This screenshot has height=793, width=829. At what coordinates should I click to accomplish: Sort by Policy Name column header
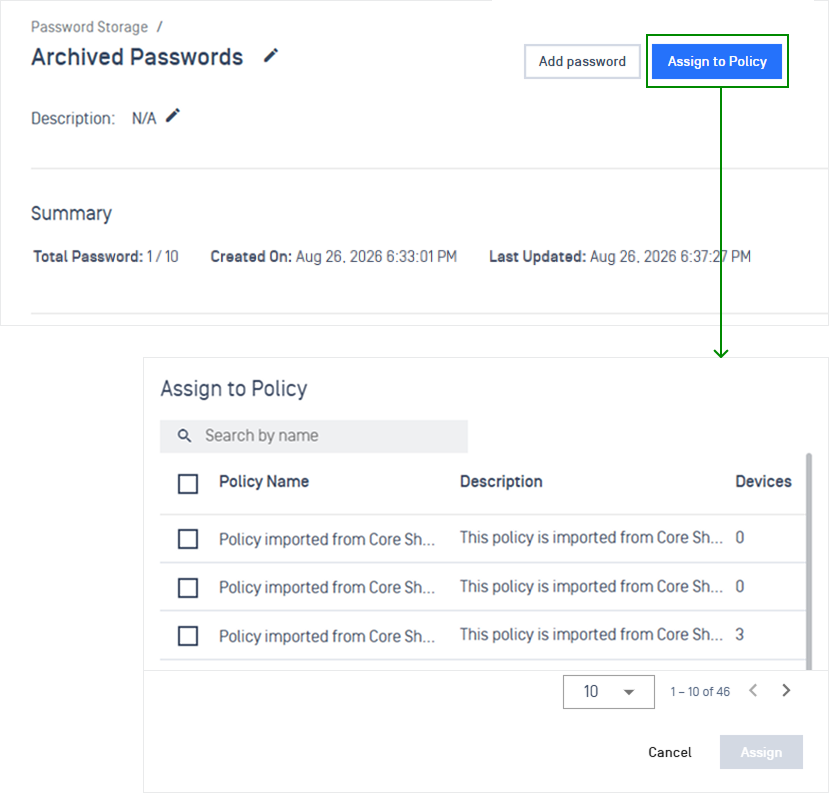pyautogui.click(x=264, y=482)
